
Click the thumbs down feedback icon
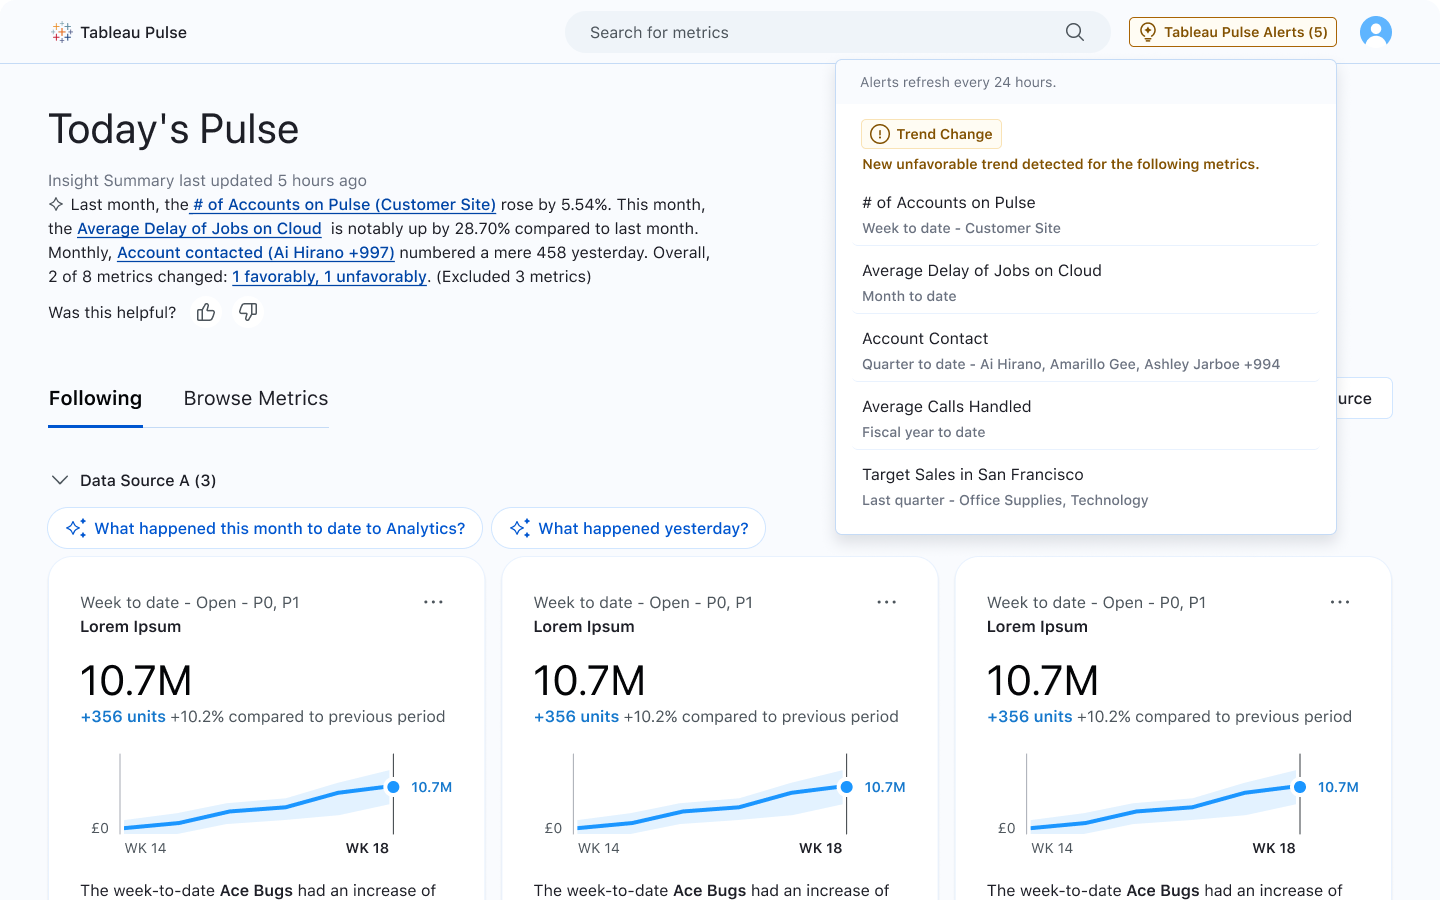click(x=248, y=313)
